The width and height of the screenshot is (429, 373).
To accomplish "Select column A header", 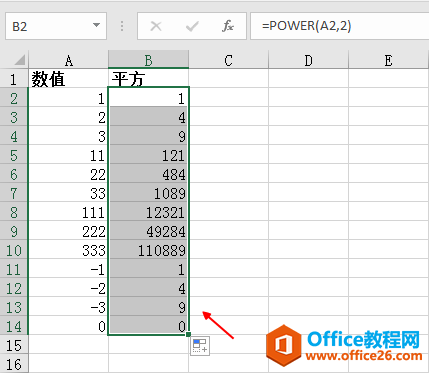I will click(x=69, y=60).
